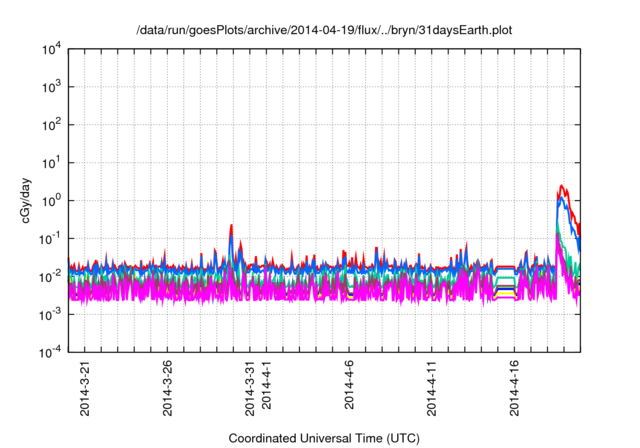This screenshot has width=640, height=448.
Task: Click the 10^-1 y-axis tick label
Action: (x=52, y=238)
